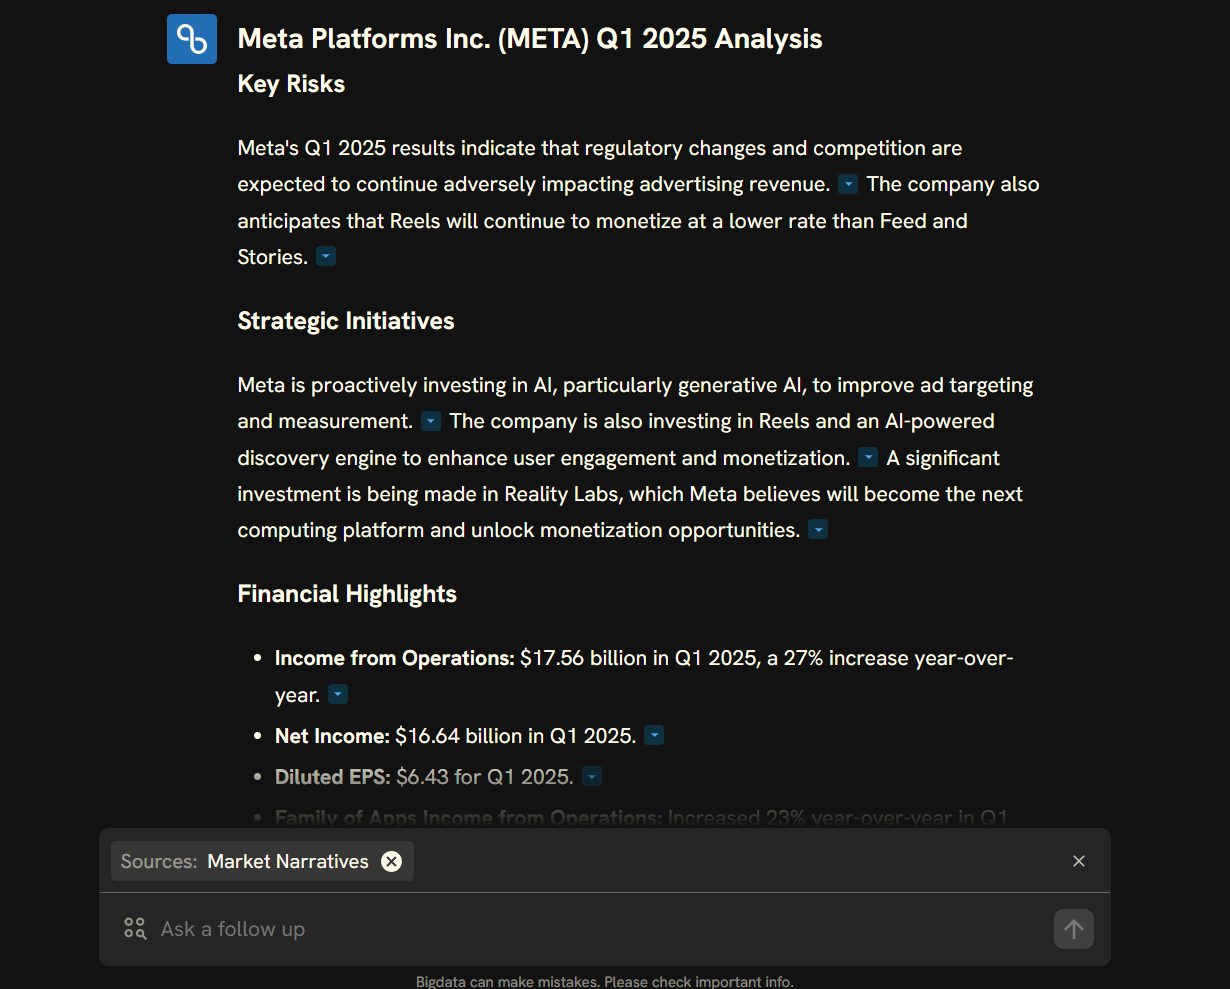Click the Bigdata logo icon beside the title
Viewport: 1230px width, 989px height.
click(x=192, y=39)
